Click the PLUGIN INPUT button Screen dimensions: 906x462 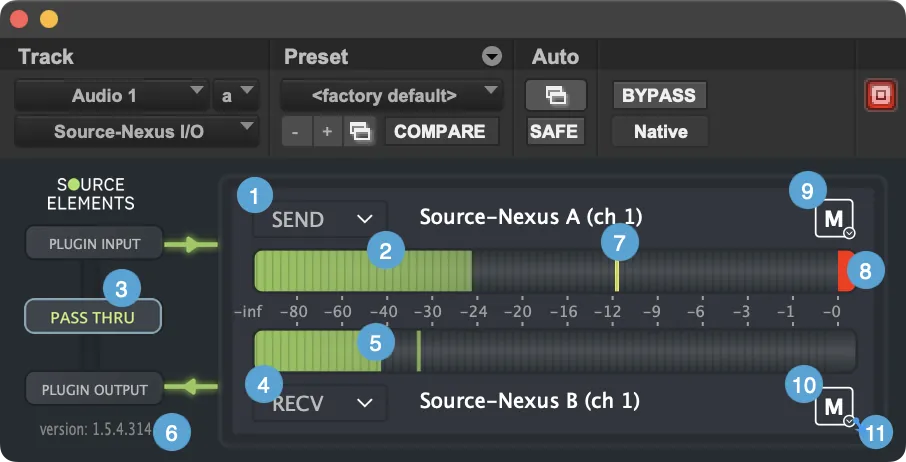pyautogui.click(x=94, y=244)
